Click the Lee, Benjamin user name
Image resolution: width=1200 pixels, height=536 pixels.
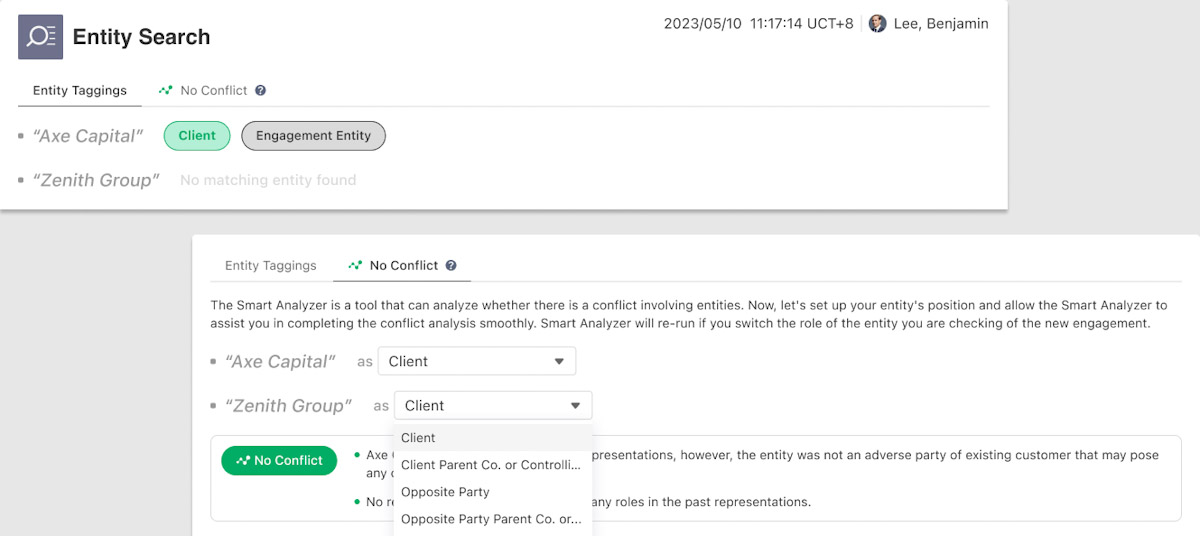tap(941, 23)
